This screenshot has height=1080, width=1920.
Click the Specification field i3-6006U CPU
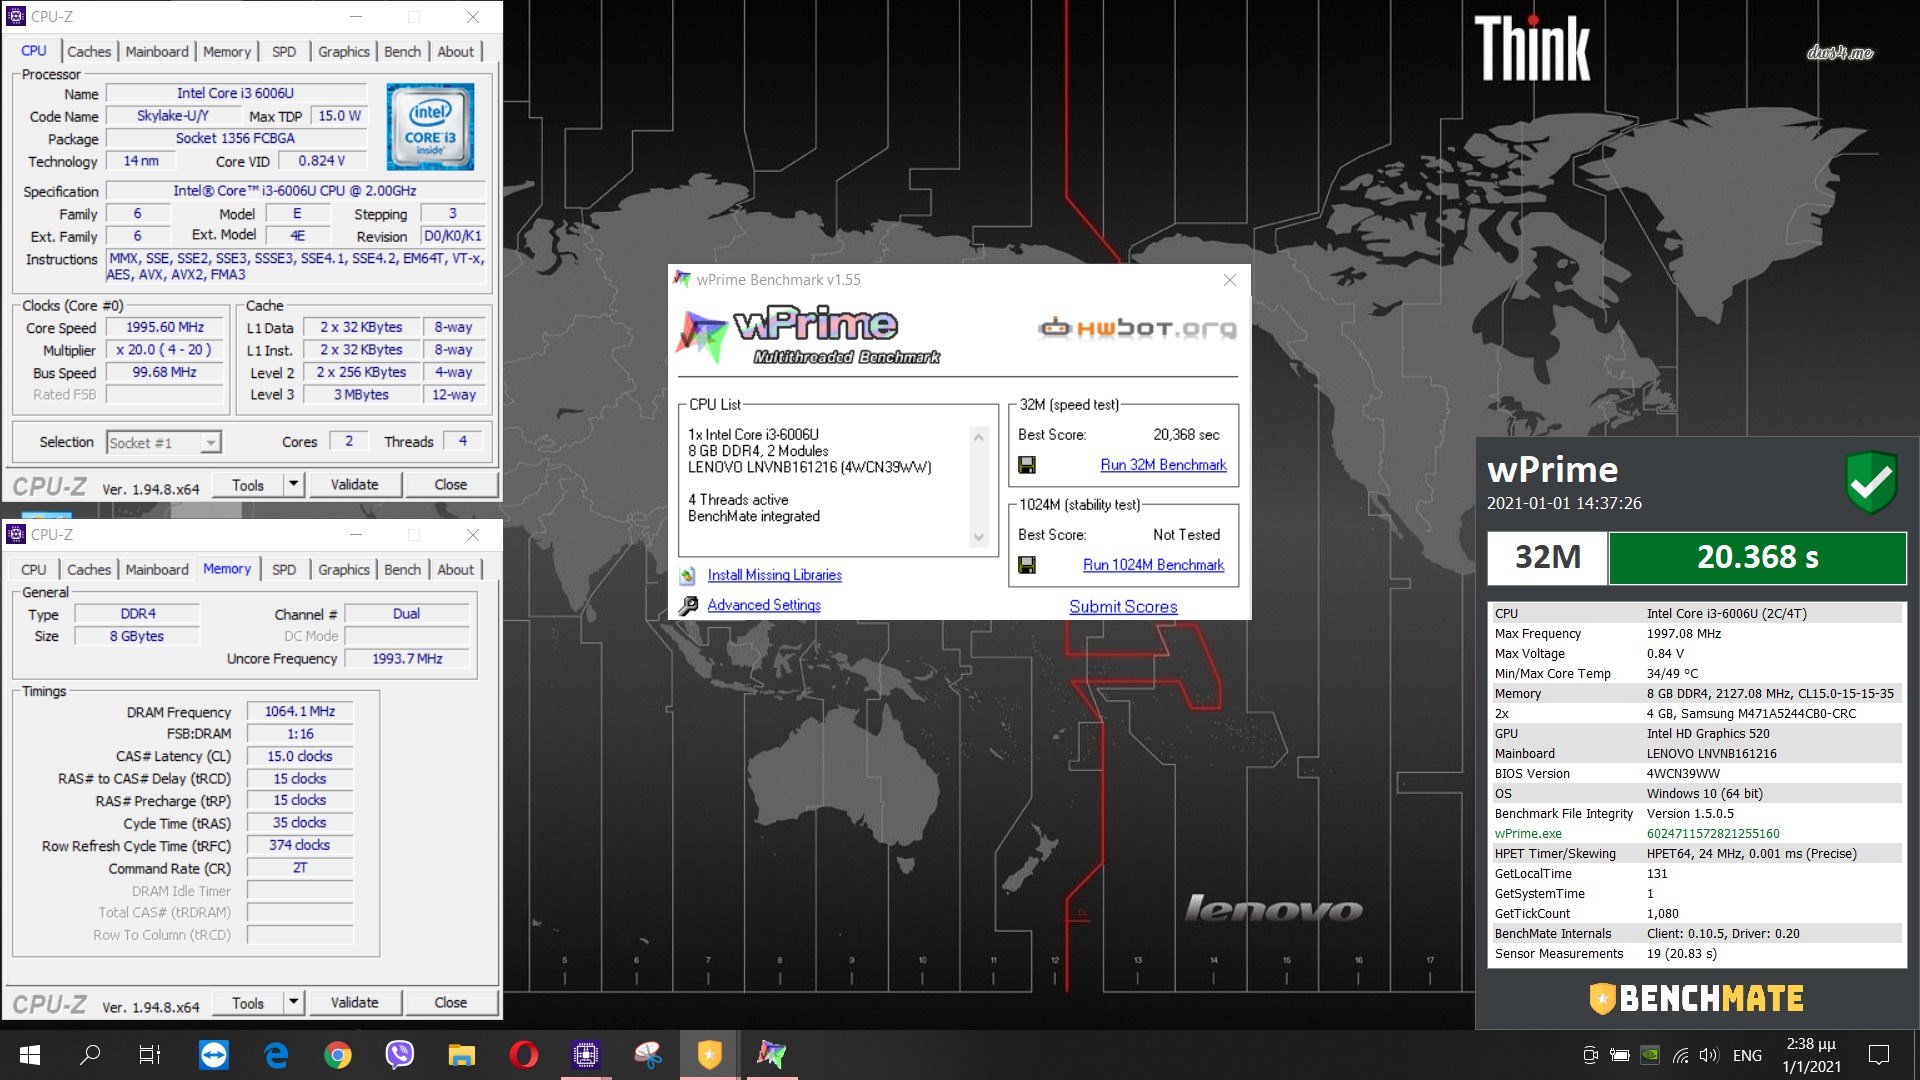click(x=295, y=191)
